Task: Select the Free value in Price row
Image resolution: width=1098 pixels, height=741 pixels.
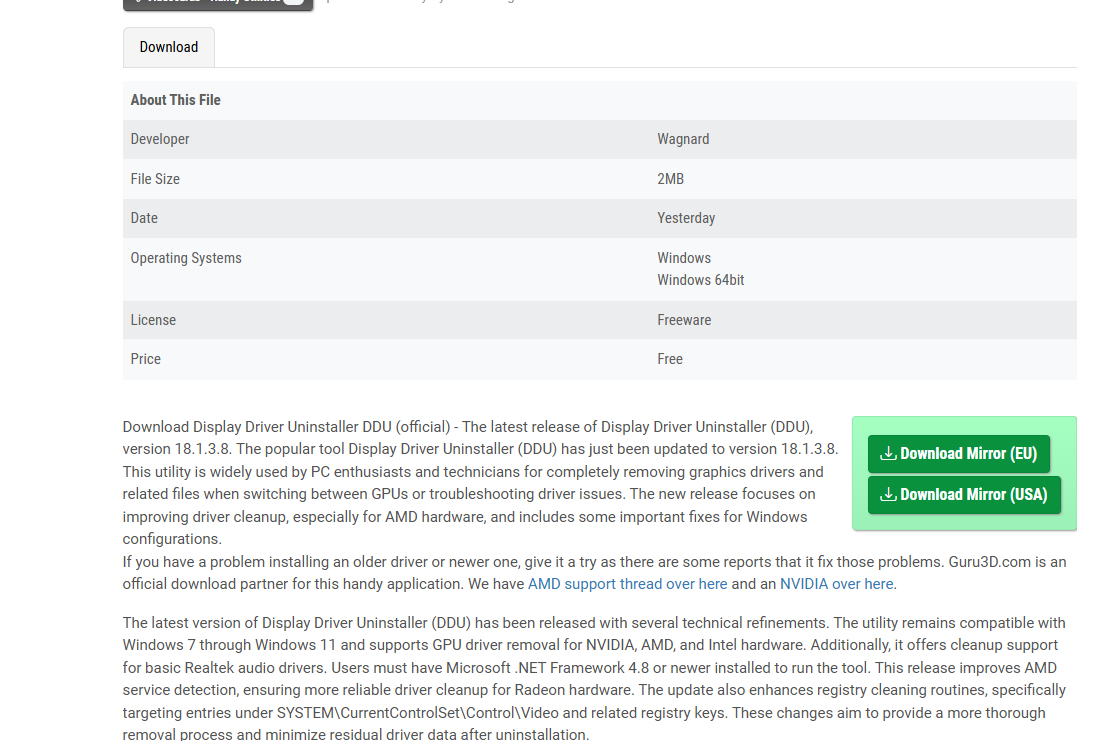Action: (x=669, y=359)
